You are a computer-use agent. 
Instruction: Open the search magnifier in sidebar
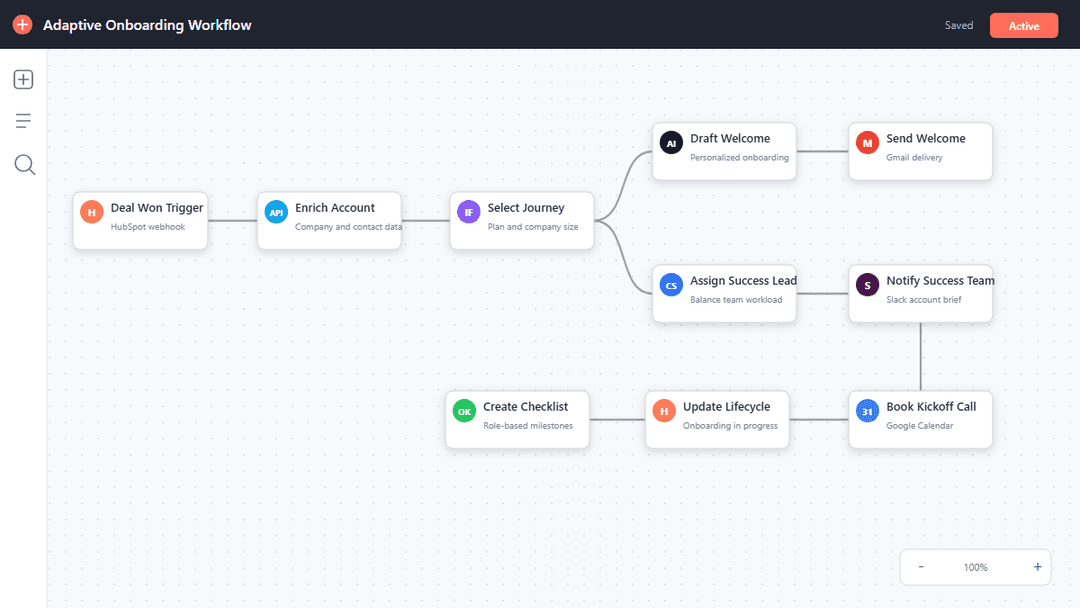(25, 165)
